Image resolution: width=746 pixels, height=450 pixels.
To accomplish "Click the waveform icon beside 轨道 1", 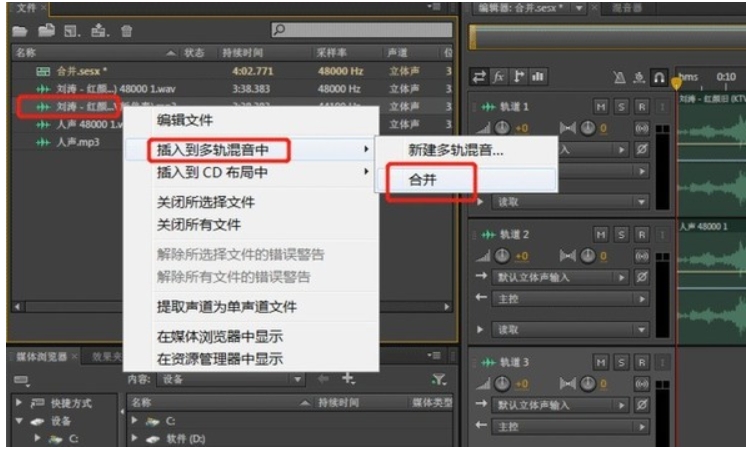I will pyautogui.click(x=489, y=107).
